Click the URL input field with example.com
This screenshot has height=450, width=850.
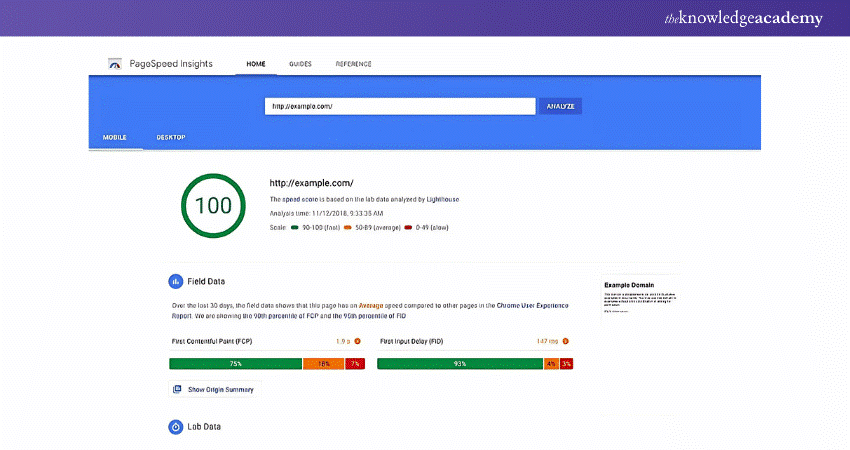(x=400, y=106)
